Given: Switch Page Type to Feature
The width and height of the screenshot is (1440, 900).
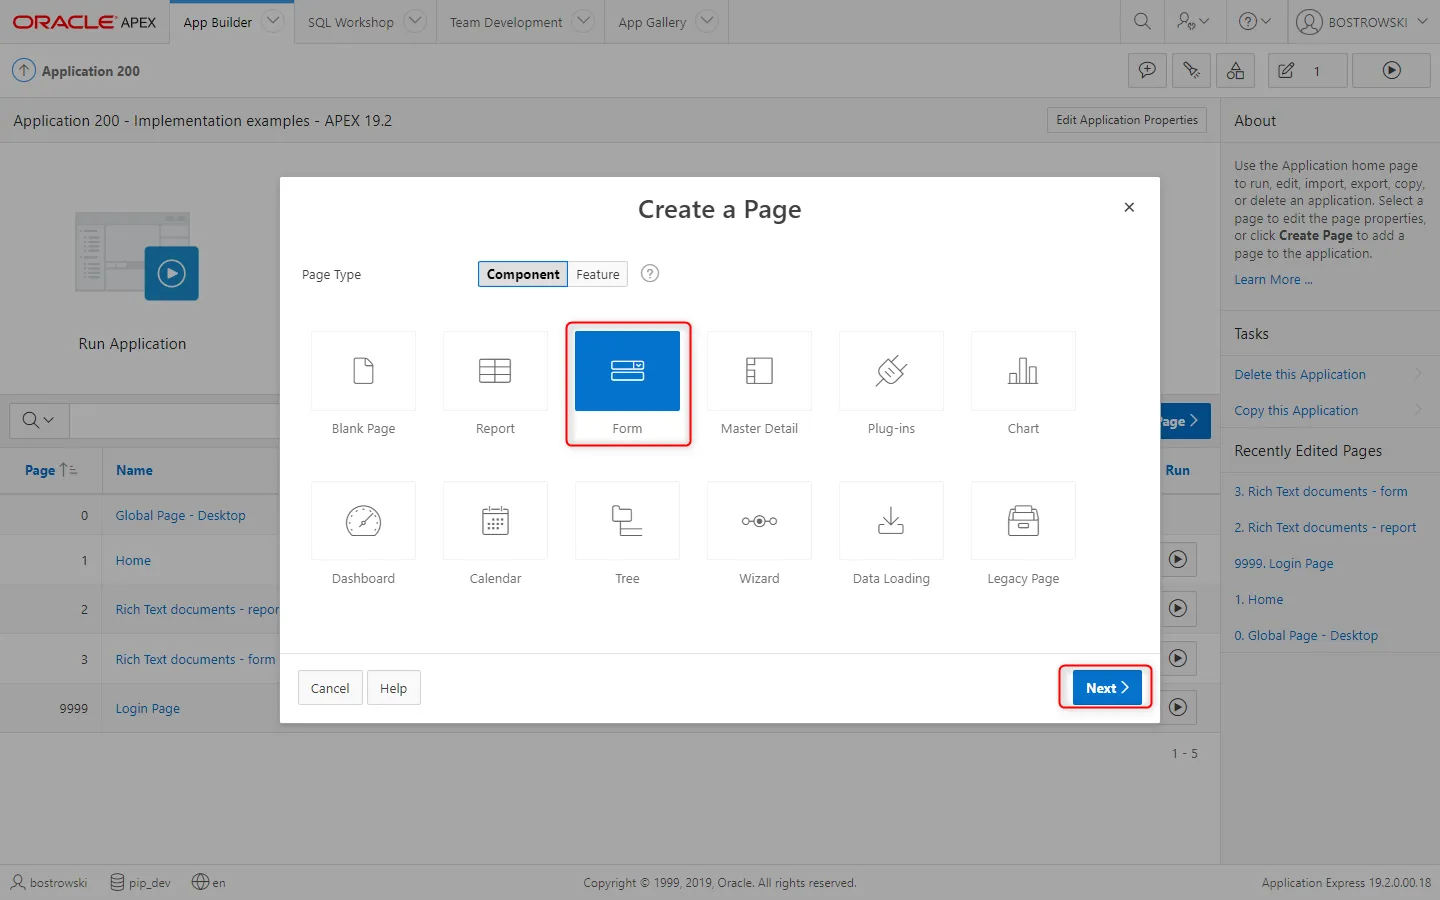Looking at the screenshot, I should tap(598, 274).
